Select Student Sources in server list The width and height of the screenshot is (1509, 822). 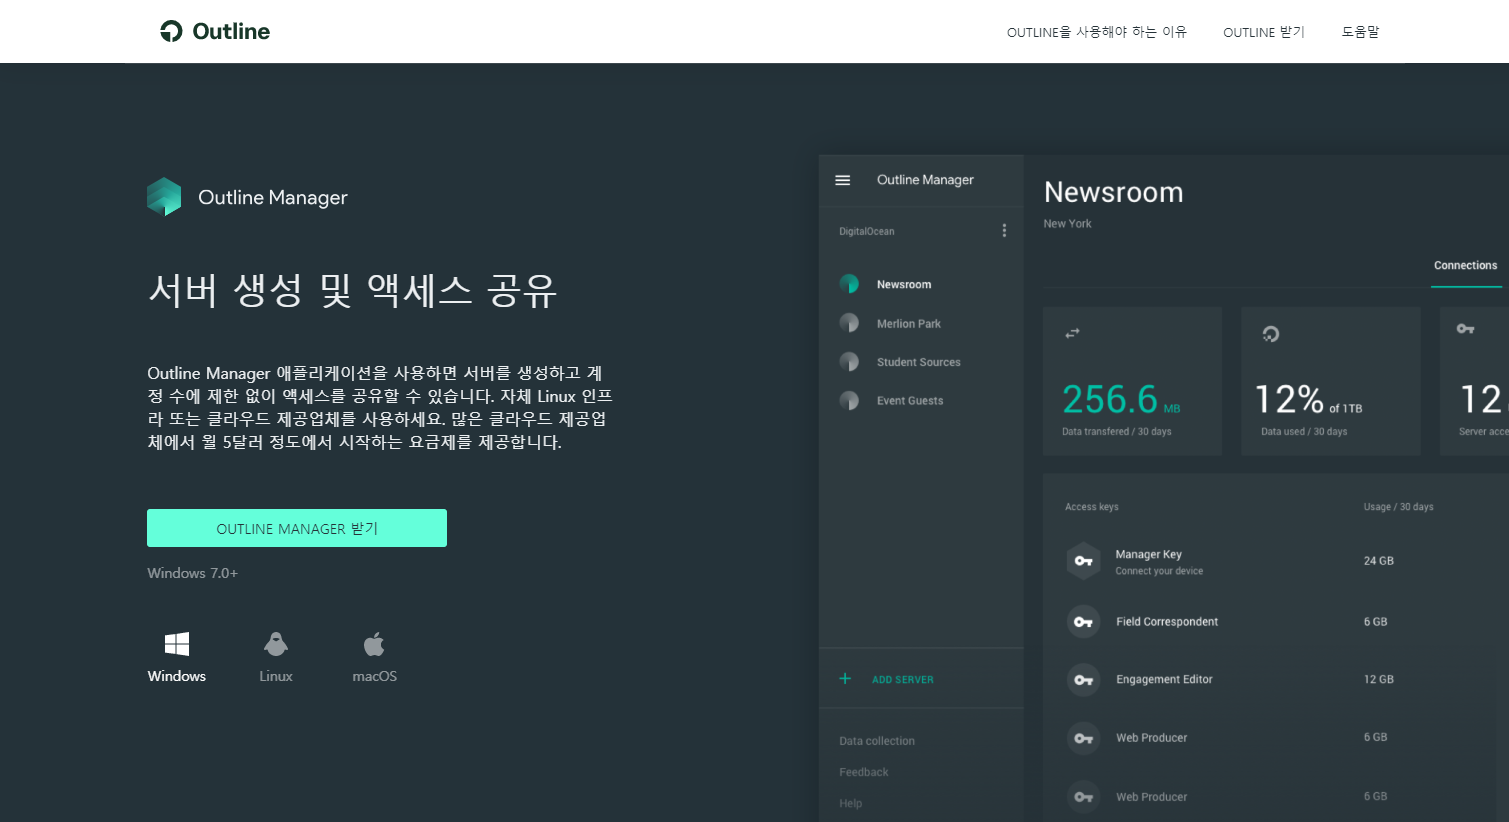(919, 362)
